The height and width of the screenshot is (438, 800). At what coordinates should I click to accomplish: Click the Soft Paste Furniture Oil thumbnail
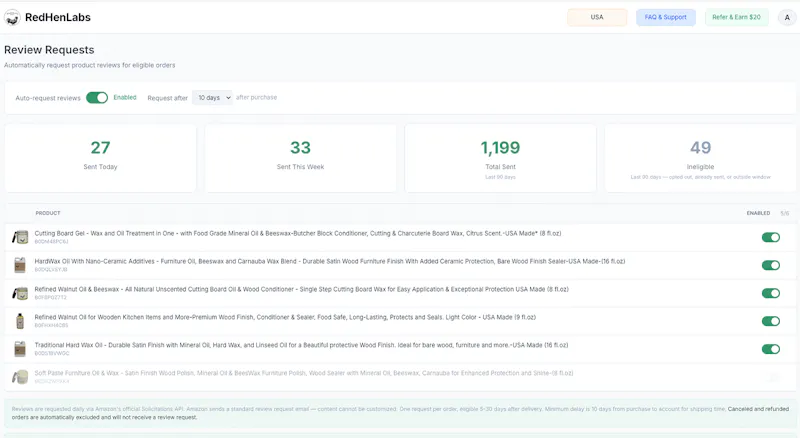[20, 377]
